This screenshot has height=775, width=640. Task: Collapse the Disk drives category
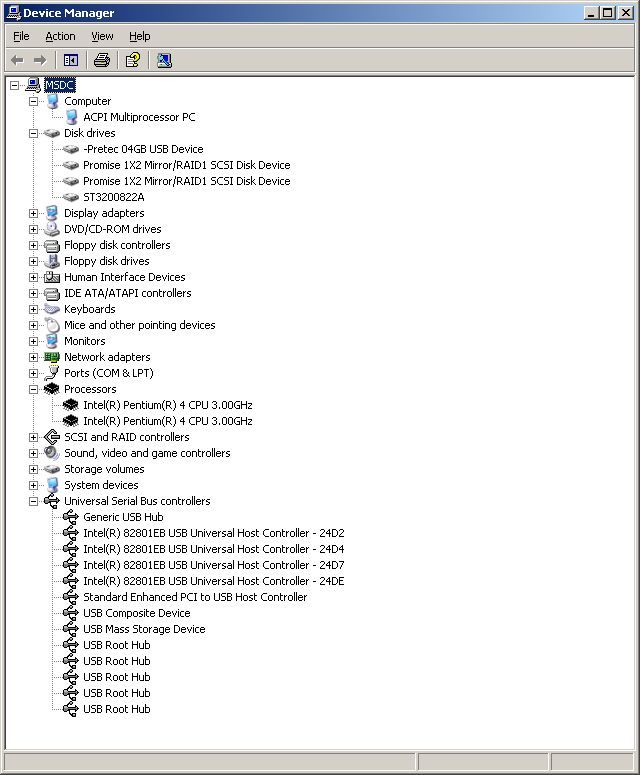click(33, 133)
